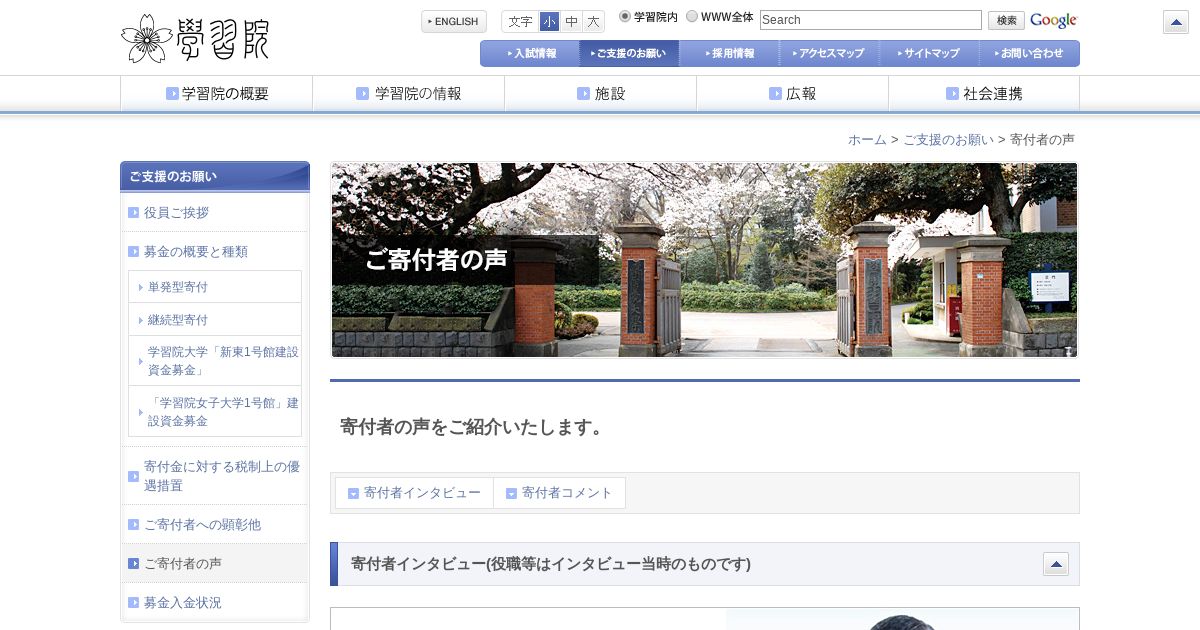Image resolution: width=1200 pixels, height=630 pixels.
Task: Open 施設 main menu
Action: click(x=600, y=94)
